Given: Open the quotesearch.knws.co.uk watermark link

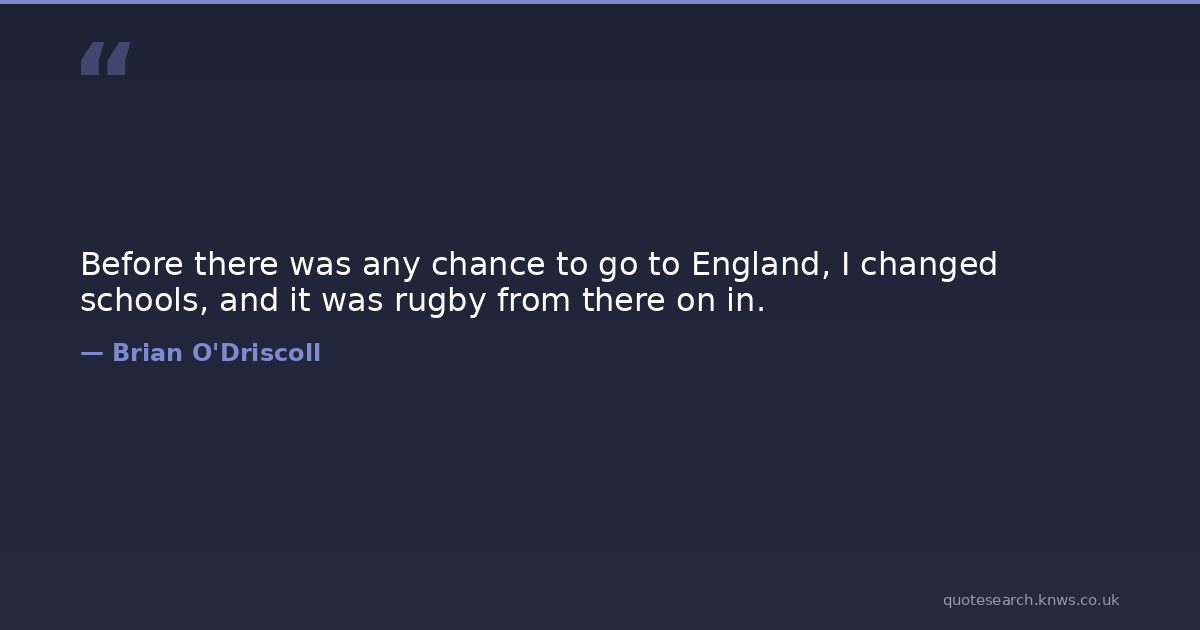Looking at the screenshot, I should tap(1030, 600).
